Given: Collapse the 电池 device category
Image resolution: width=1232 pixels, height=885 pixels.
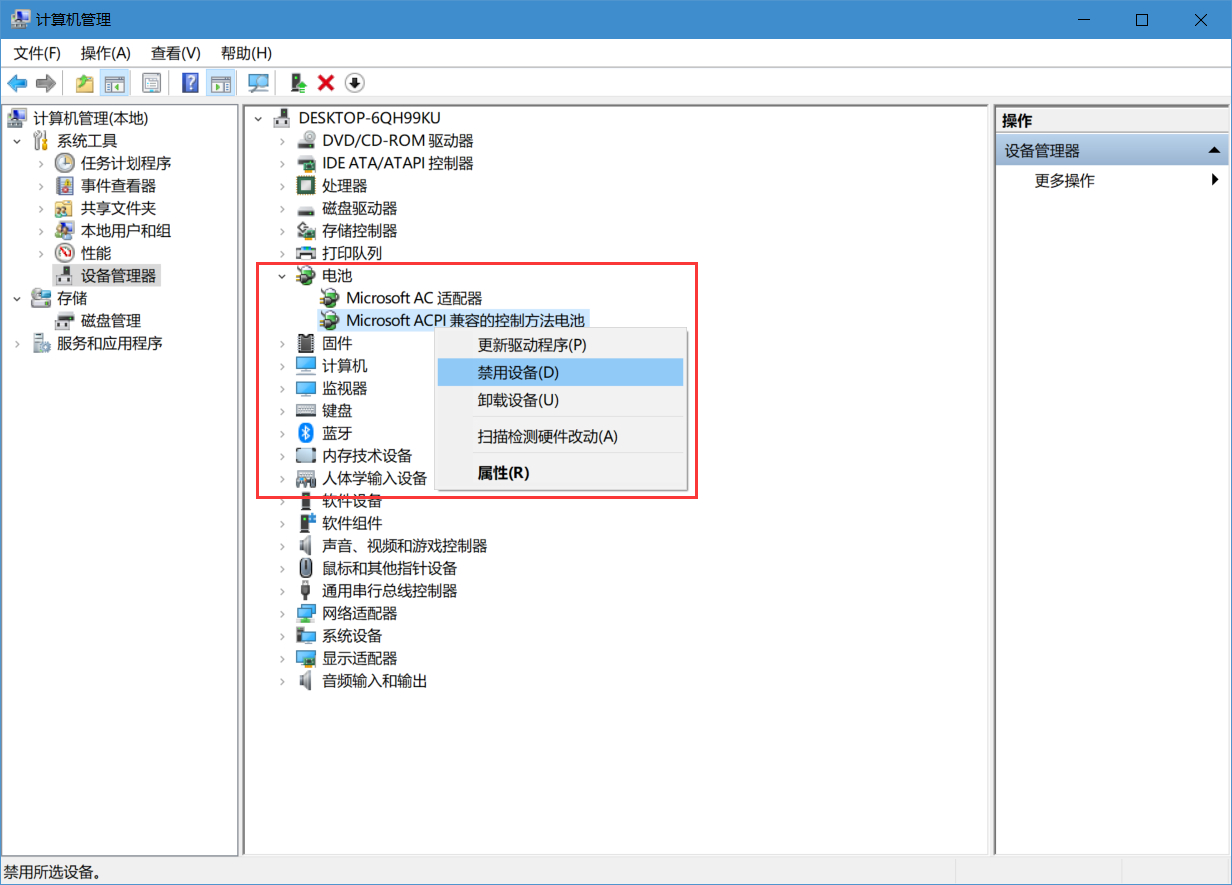Looking at the screenshot, I should (x=281, y=275).
